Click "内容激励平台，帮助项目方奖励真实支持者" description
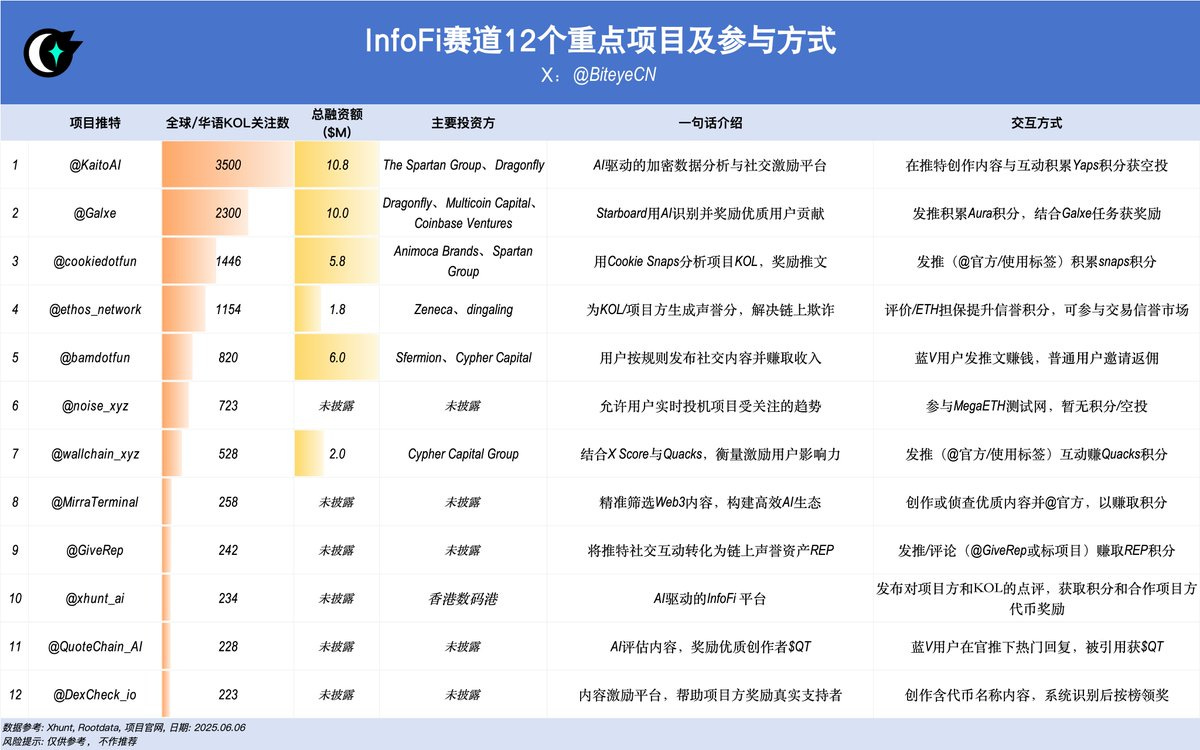Image resolution: width=1200 pixels, height=750 pixels. click(710, 694)
